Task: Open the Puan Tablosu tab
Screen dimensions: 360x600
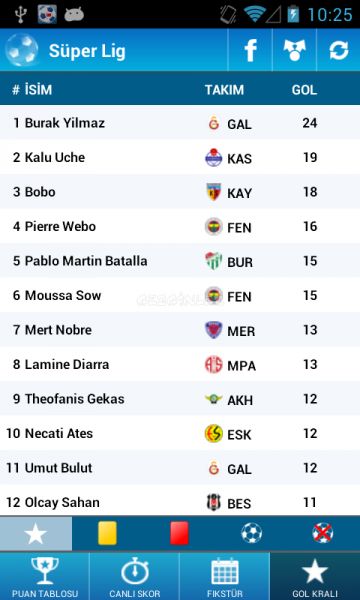Action: point(45,576)
